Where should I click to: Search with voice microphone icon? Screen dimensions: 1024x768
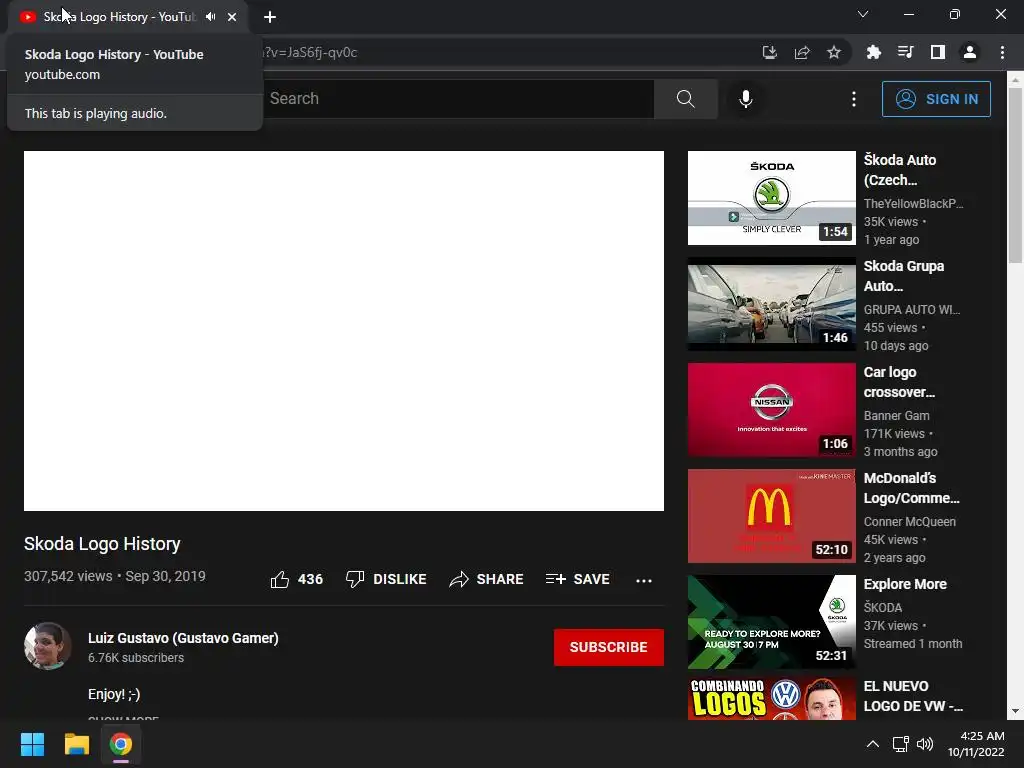[746, 99]
